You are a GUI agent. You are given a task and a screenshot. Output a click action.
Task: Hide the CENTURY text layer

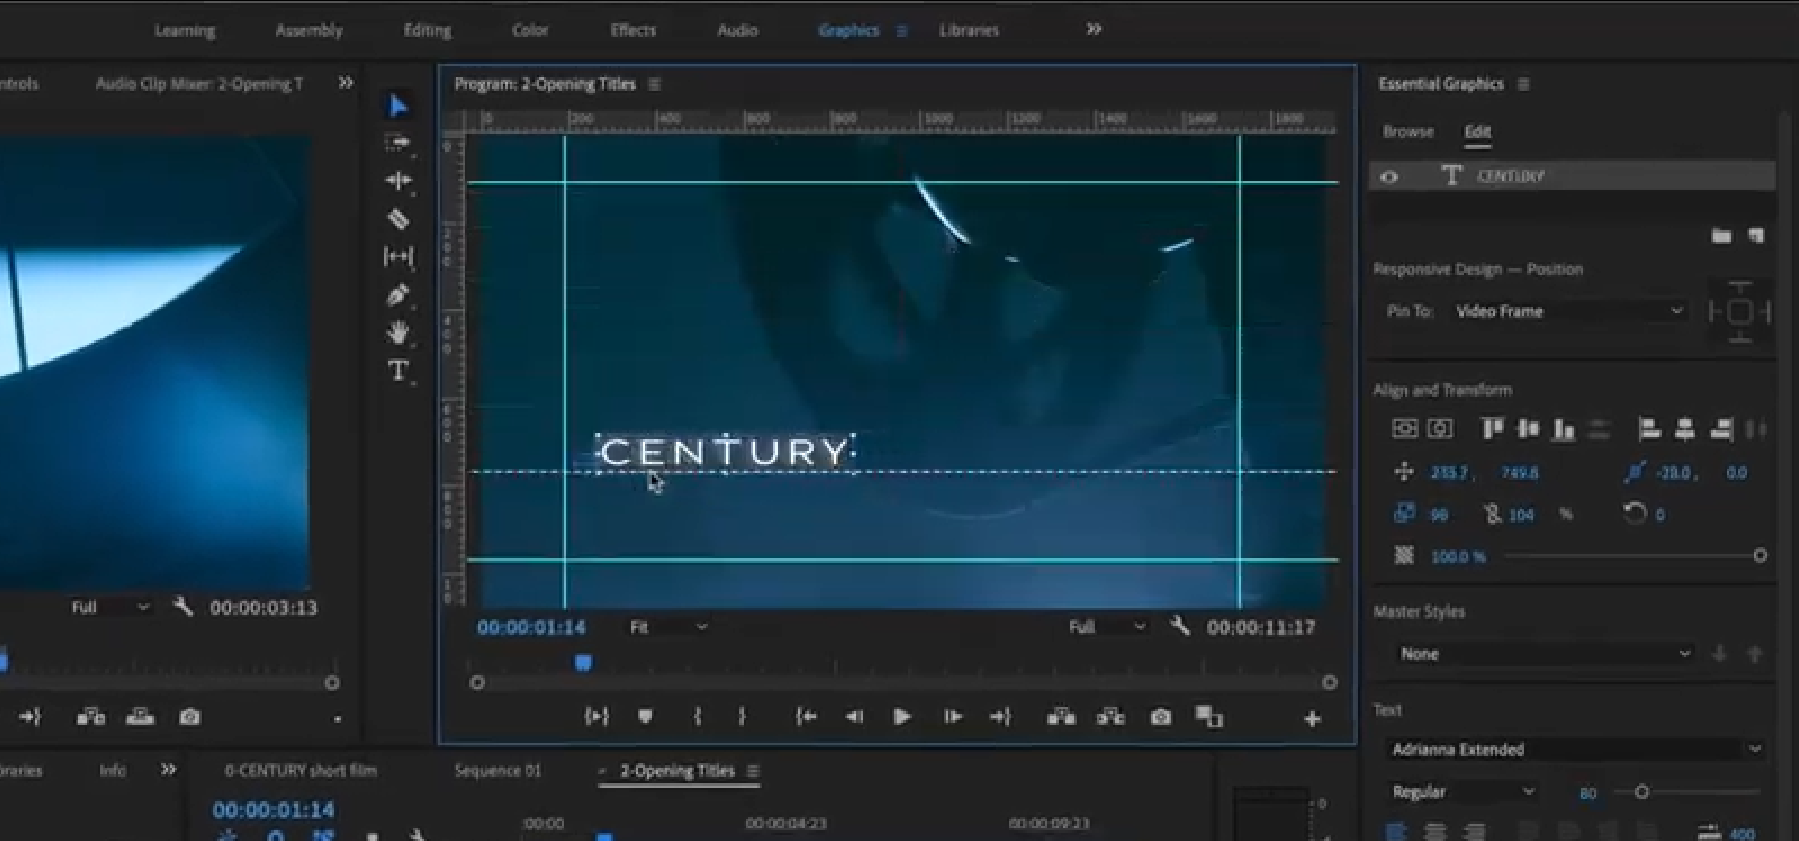coord(1389,177)
